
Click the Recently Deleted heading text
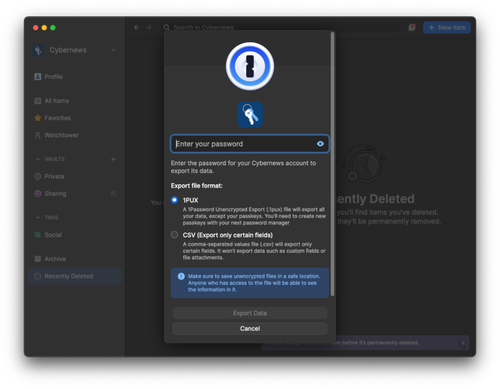point(375,199)
